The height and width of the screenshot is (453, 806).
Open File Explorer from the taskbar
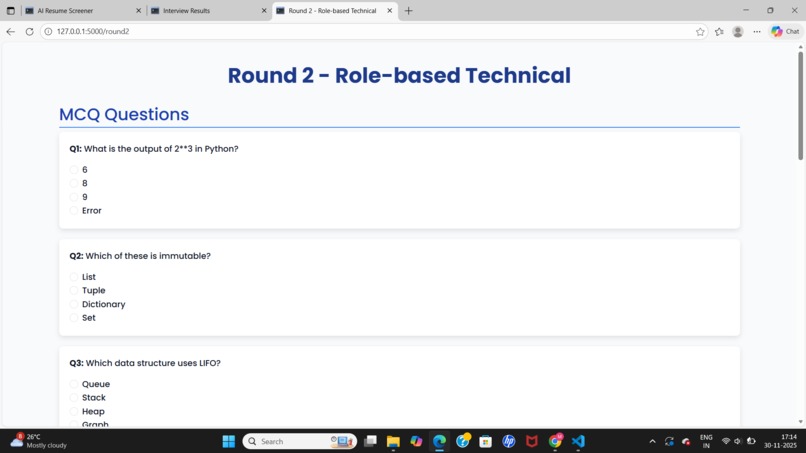(393, 441)
